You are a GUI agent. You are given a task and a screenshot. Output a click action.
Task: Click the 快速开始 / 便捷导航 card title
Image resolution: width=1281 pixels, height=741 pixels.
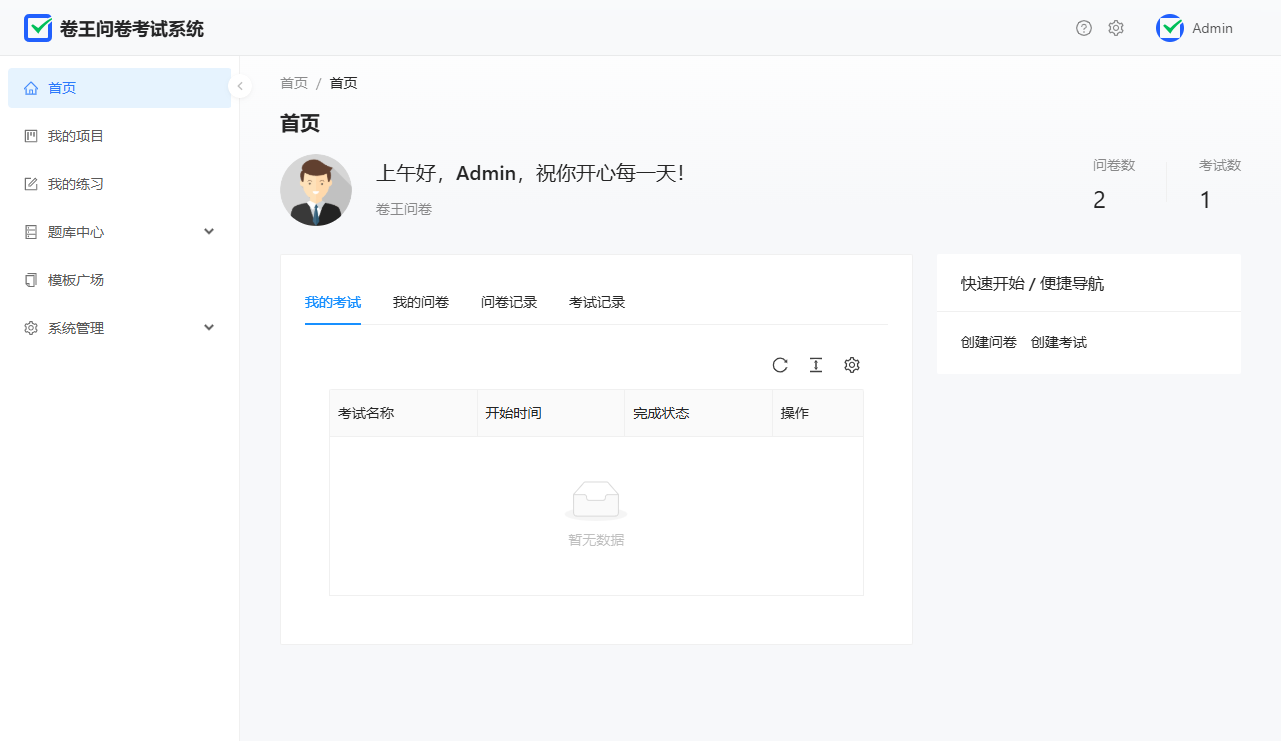click(1033, 284)
